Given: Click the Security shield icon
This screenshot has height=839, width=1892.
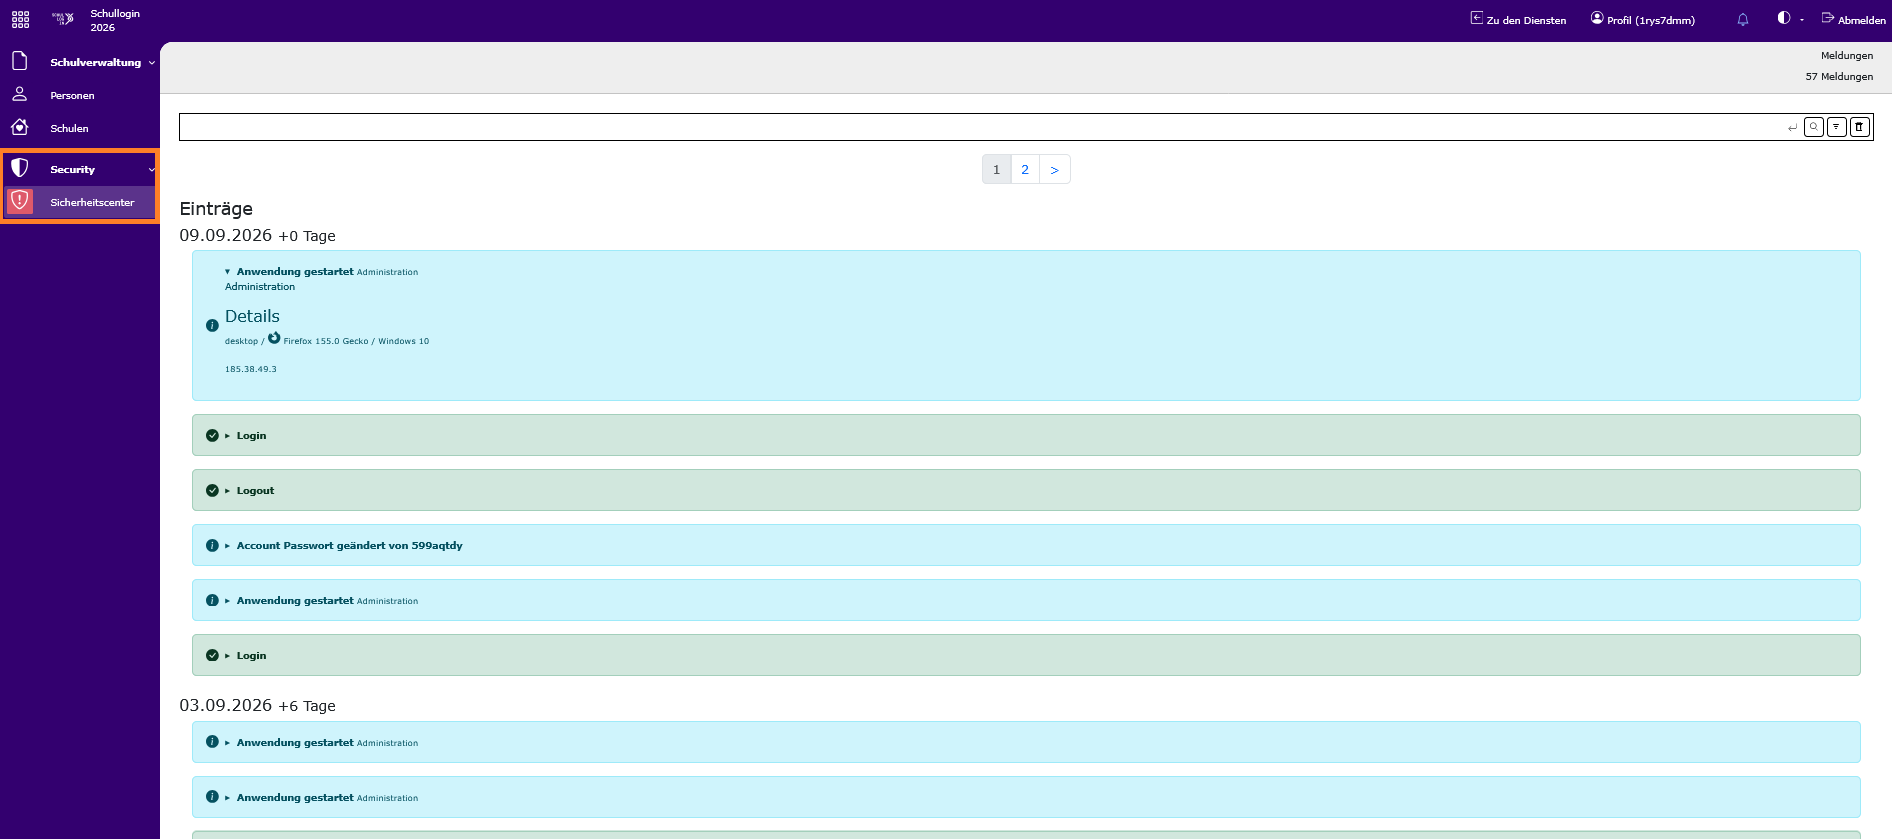Looking at the screenshot, I should point(19,168).
